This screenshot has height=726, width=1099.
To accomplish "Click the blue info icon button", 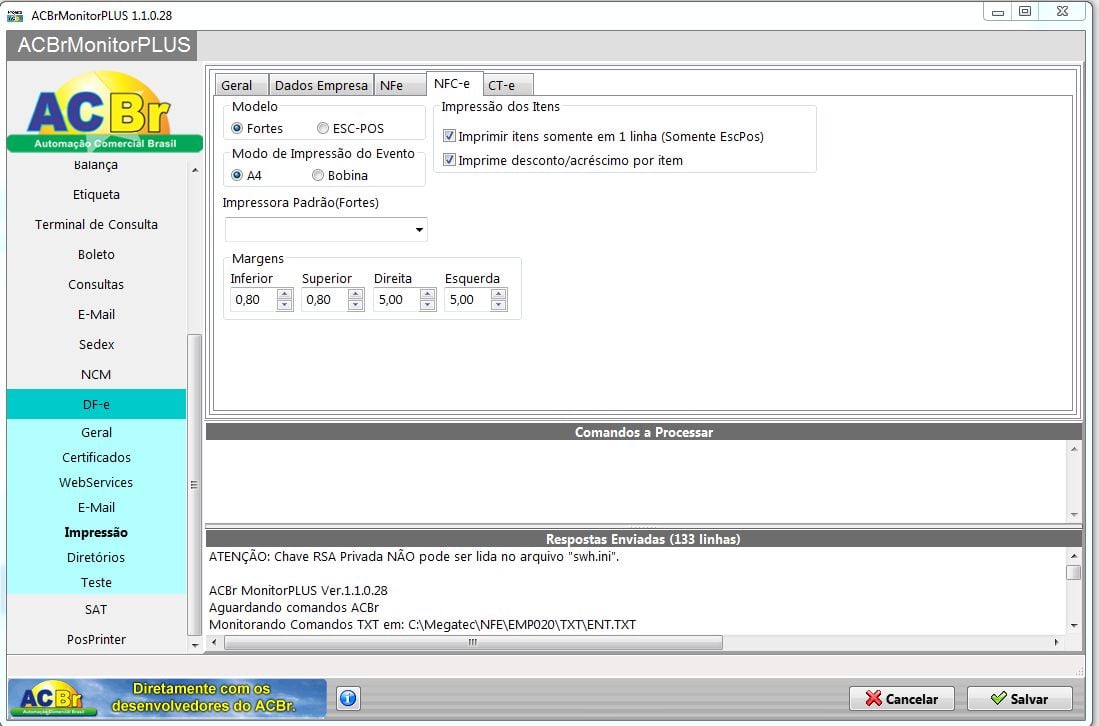I will pos(348,698).
